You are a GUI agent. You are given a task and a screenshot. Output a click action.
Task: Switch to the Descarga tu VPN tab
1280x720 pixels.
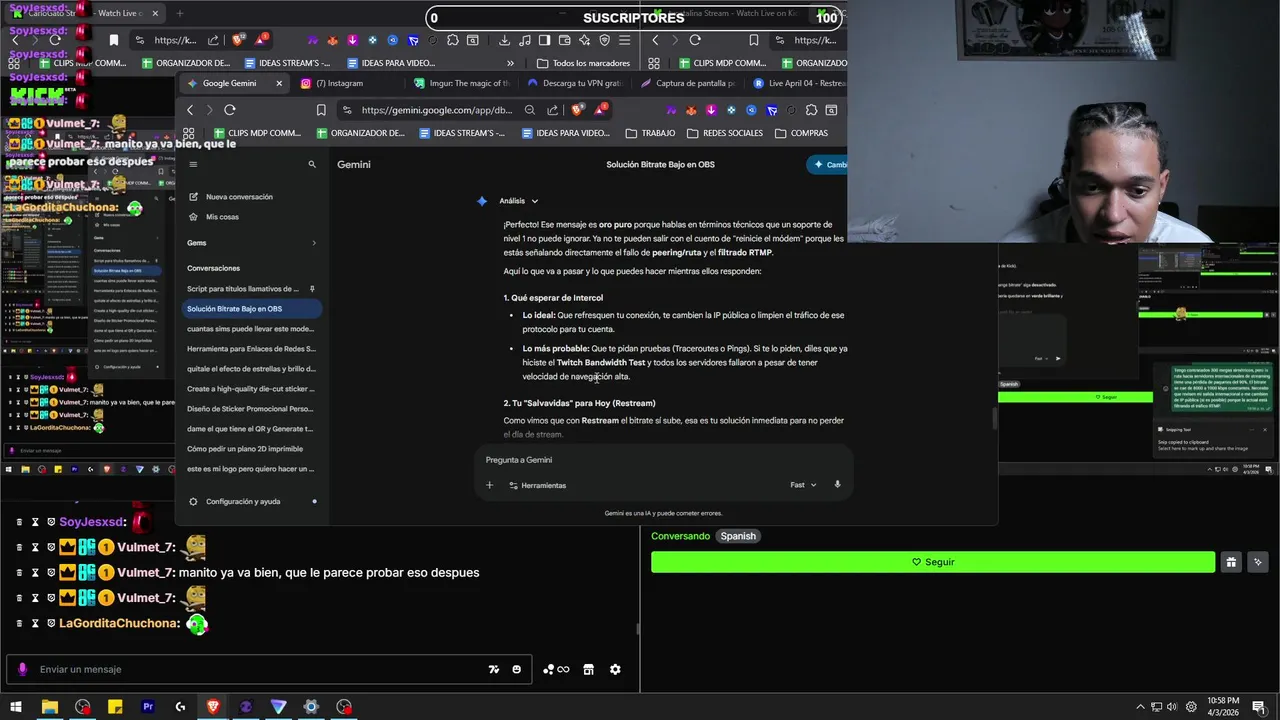[x=575, y=83]
